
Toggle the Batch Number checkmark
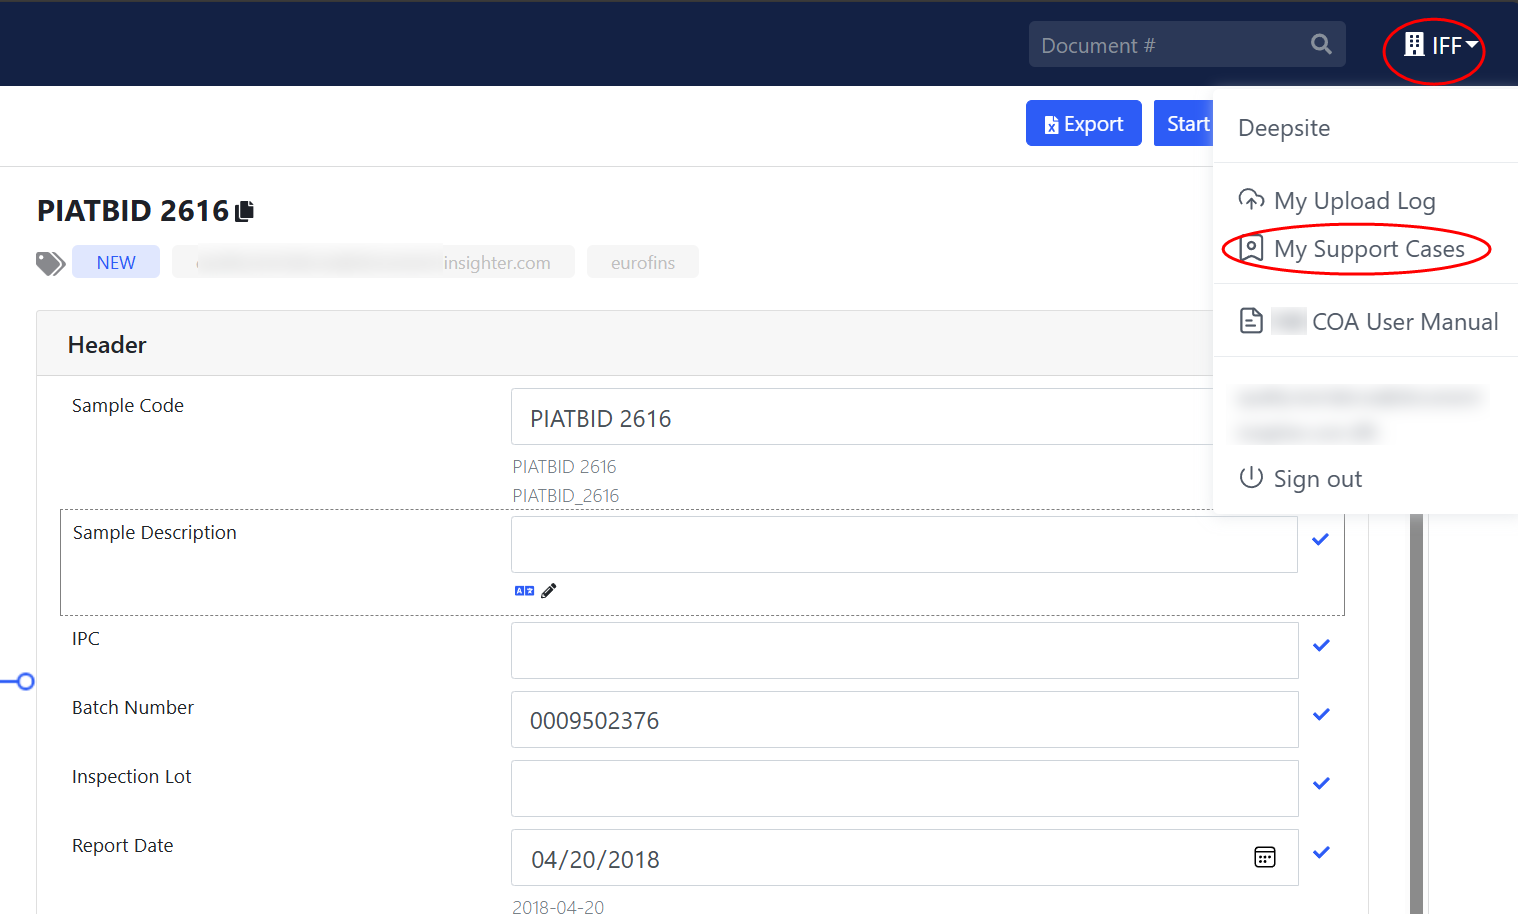[1321, 715]
